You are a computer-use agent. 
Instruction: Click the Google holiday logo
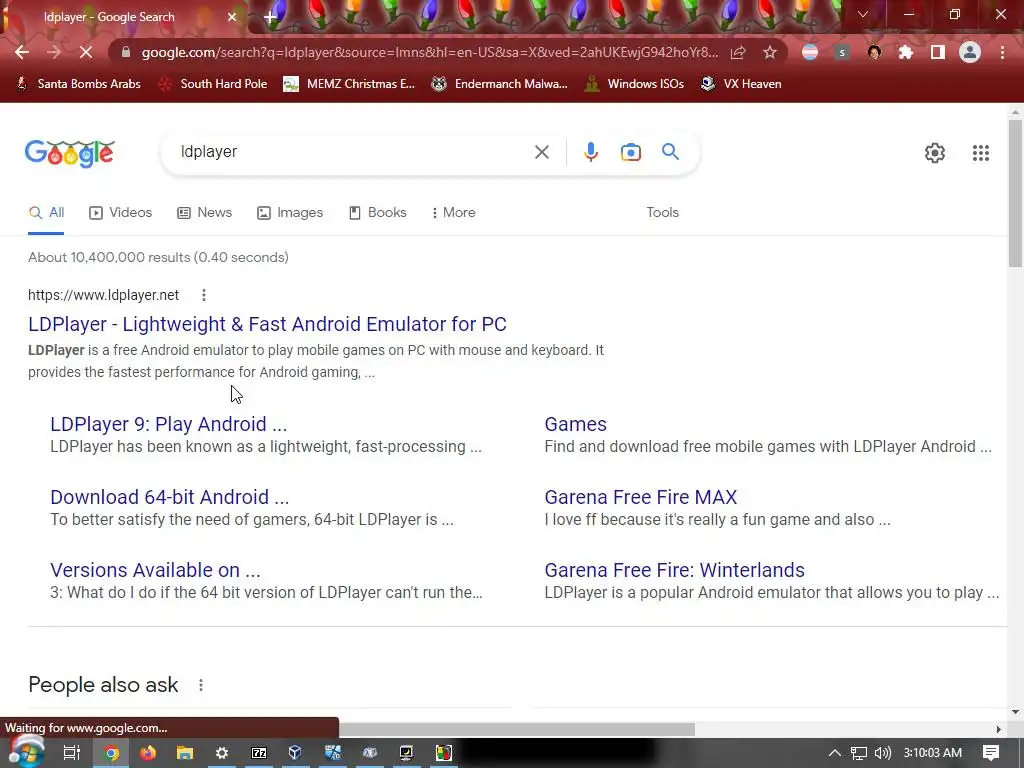(x=70, y=153)
